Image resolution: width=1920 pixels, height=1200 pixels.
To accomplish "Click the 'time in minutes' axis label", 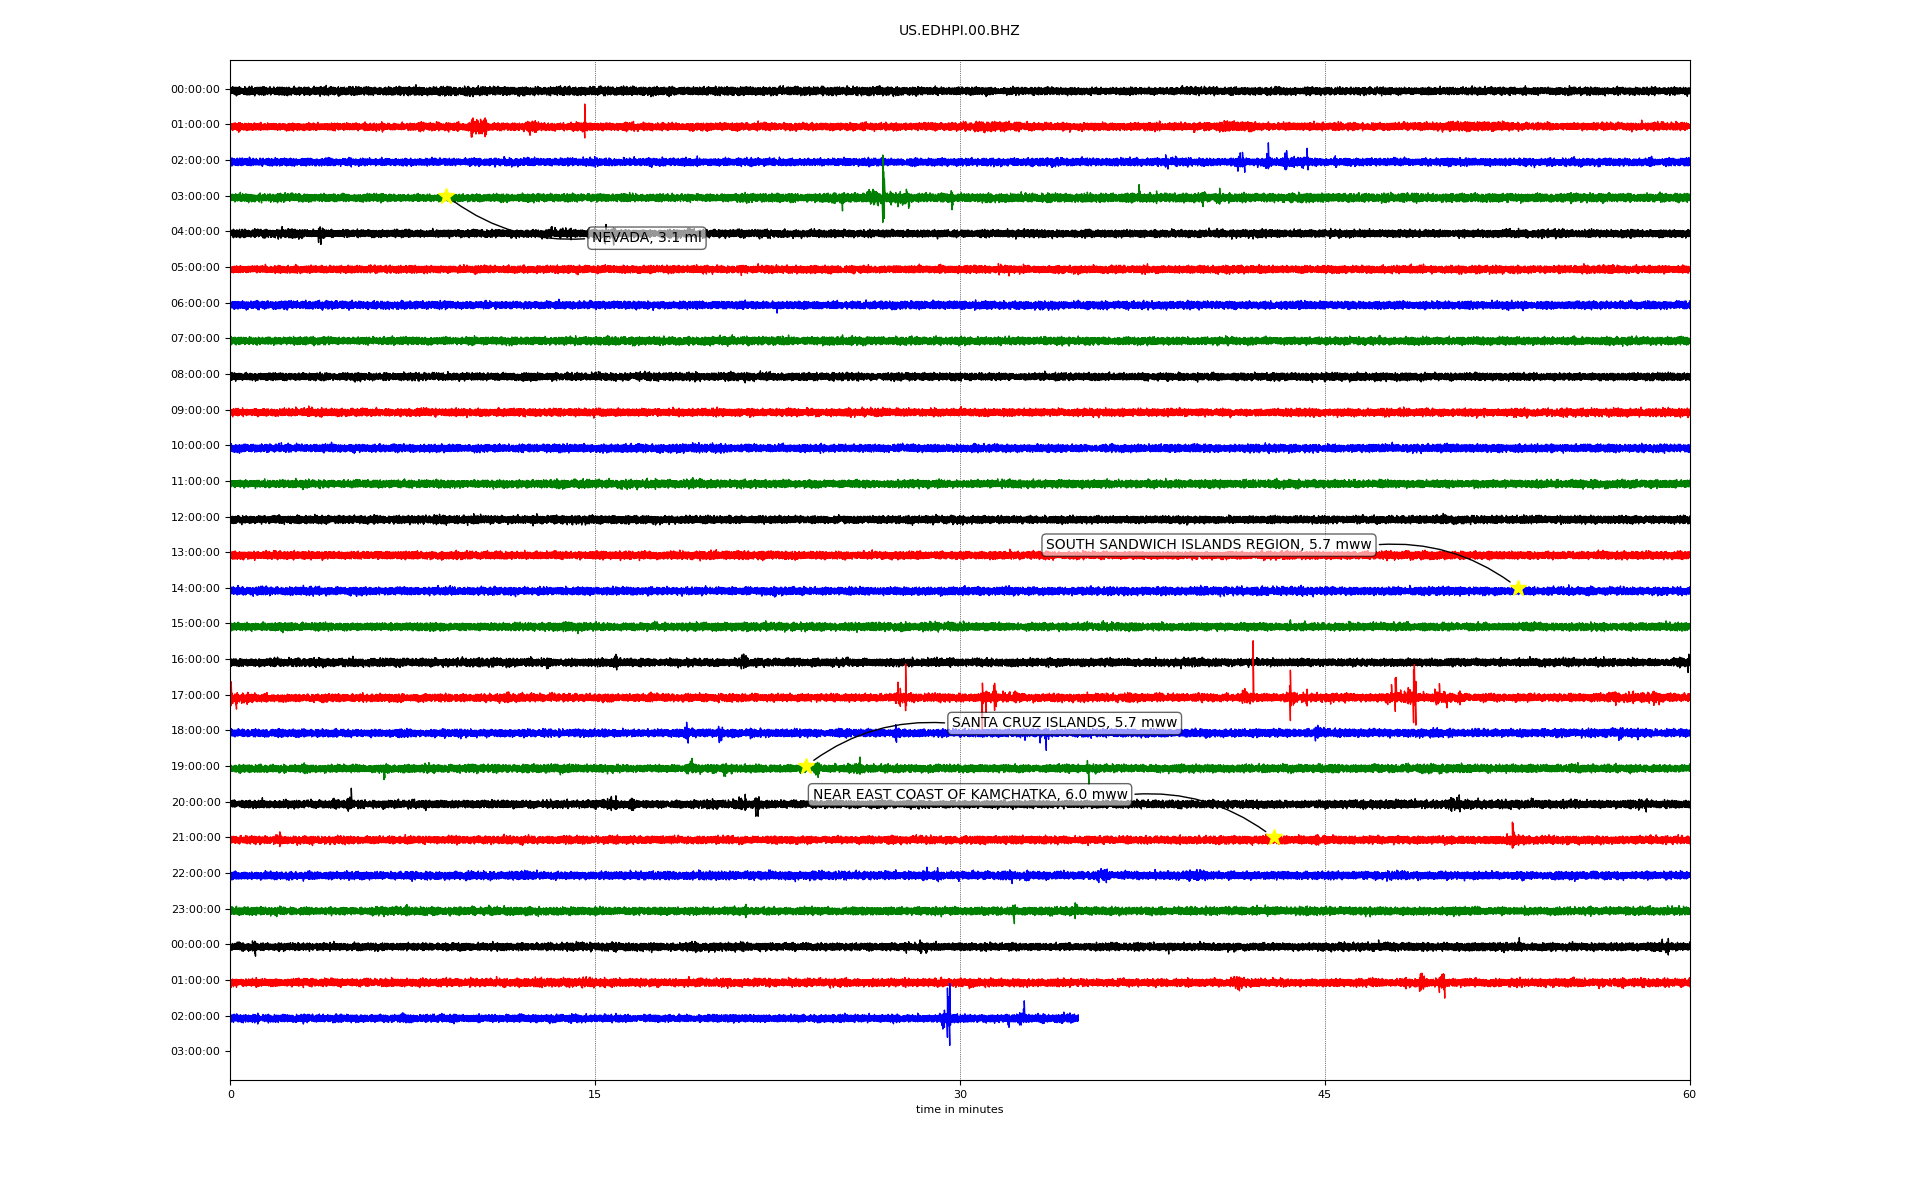I will tap(959, 1110).
